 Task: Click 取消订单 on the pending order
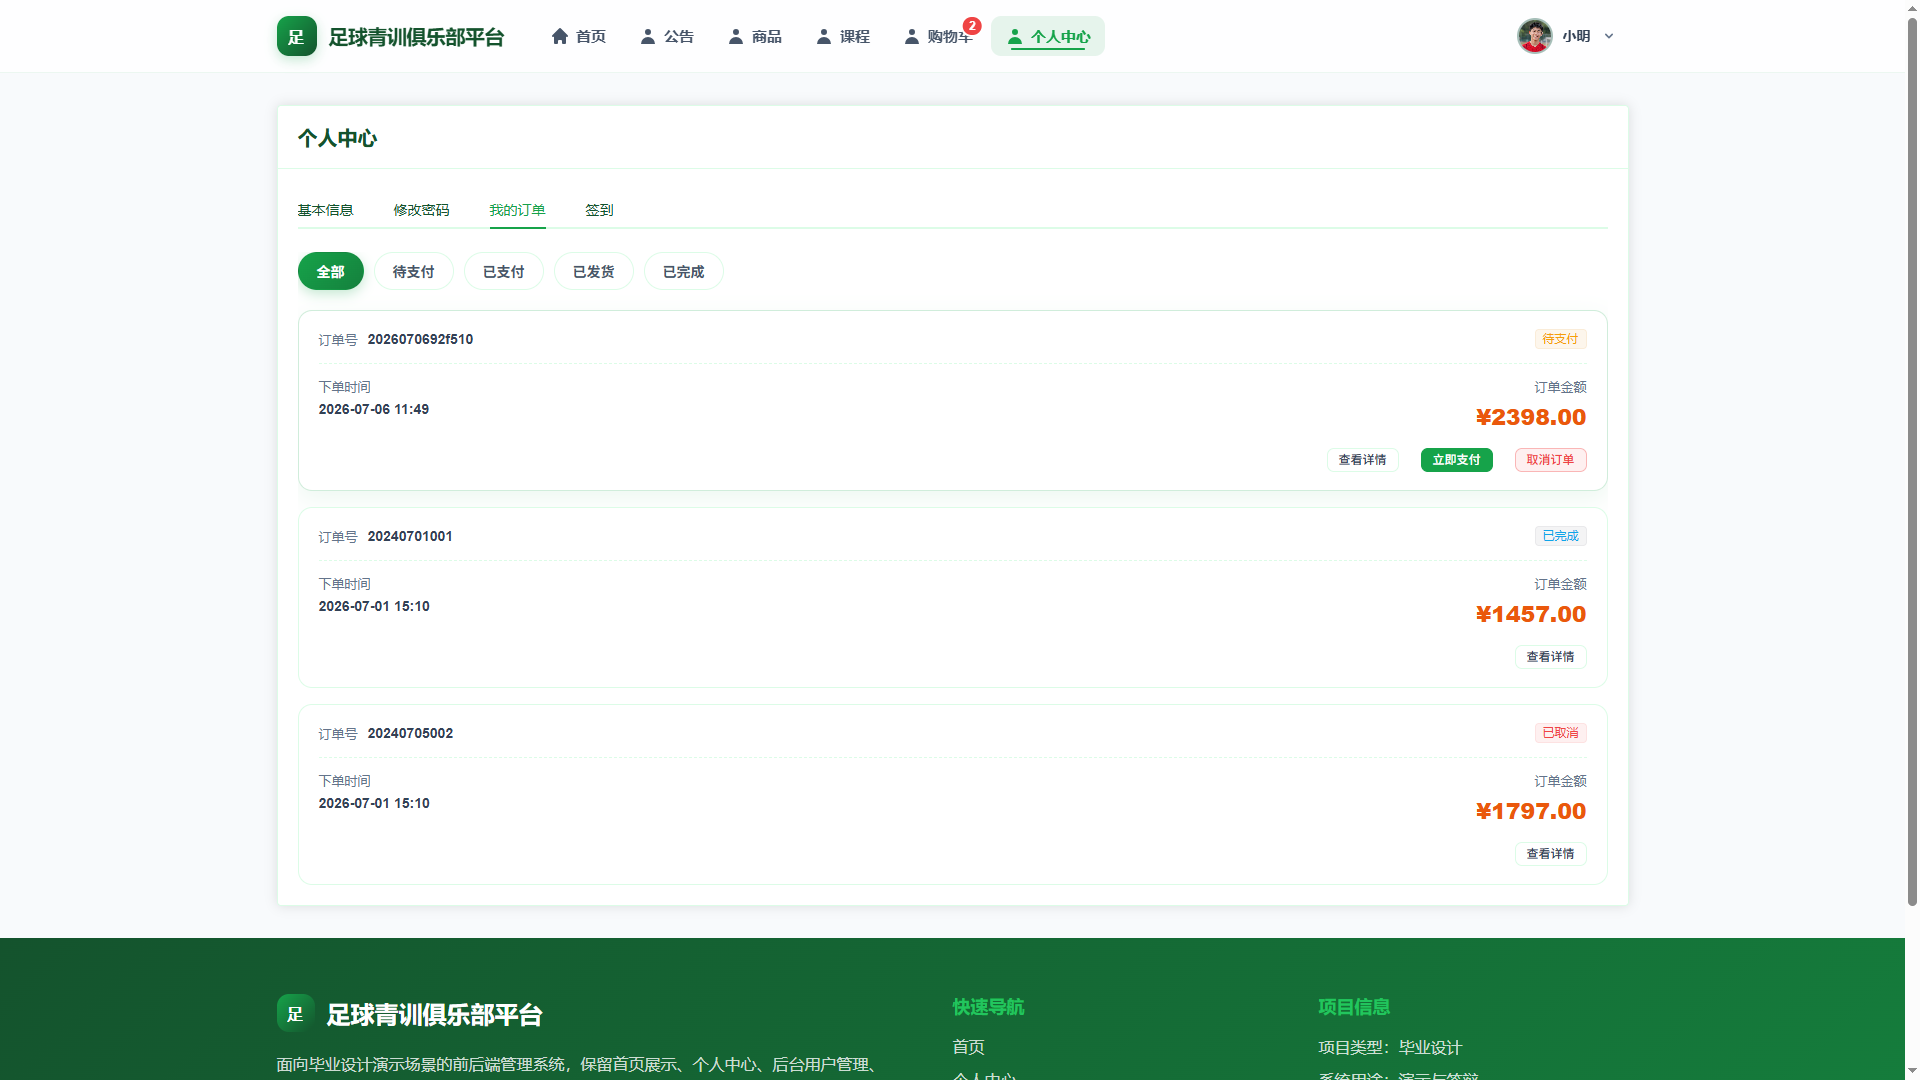pyautogui.click(x=1551, y=460)
